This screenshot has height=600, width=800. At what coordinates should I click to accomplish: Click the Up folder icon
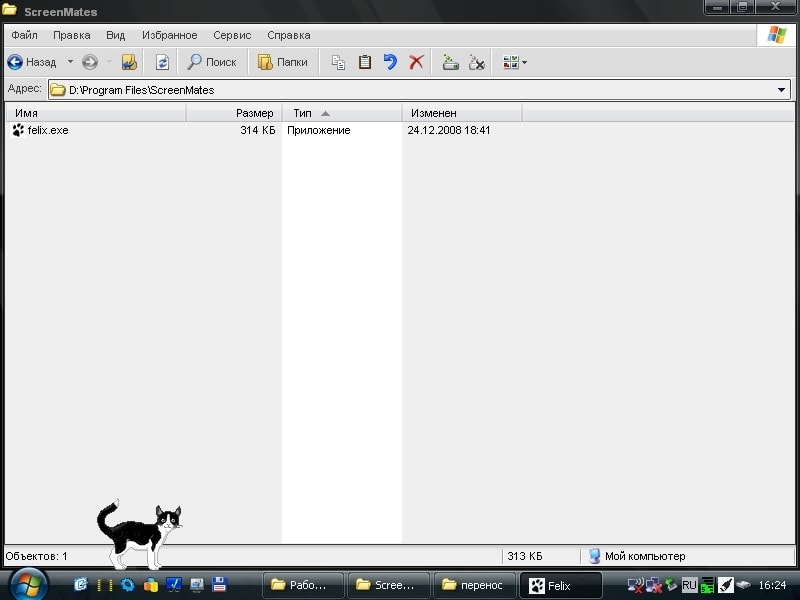129,62
